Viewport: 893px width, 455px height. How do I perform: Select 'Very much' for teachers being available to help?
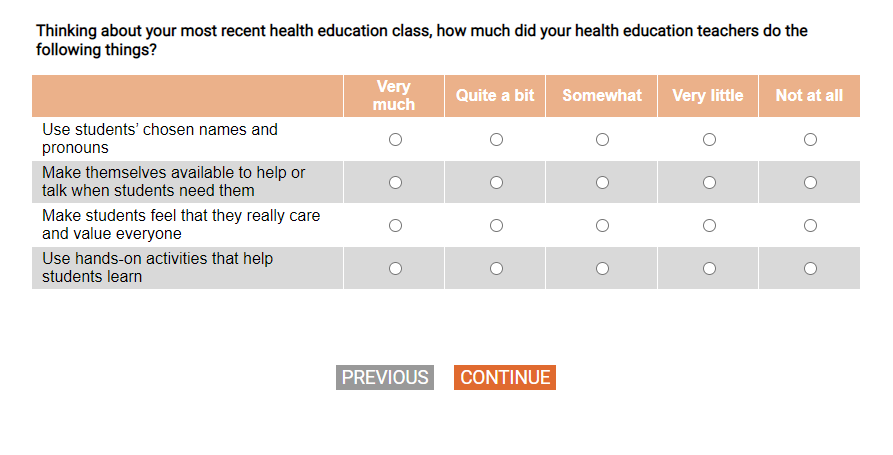tap(395, 183)
